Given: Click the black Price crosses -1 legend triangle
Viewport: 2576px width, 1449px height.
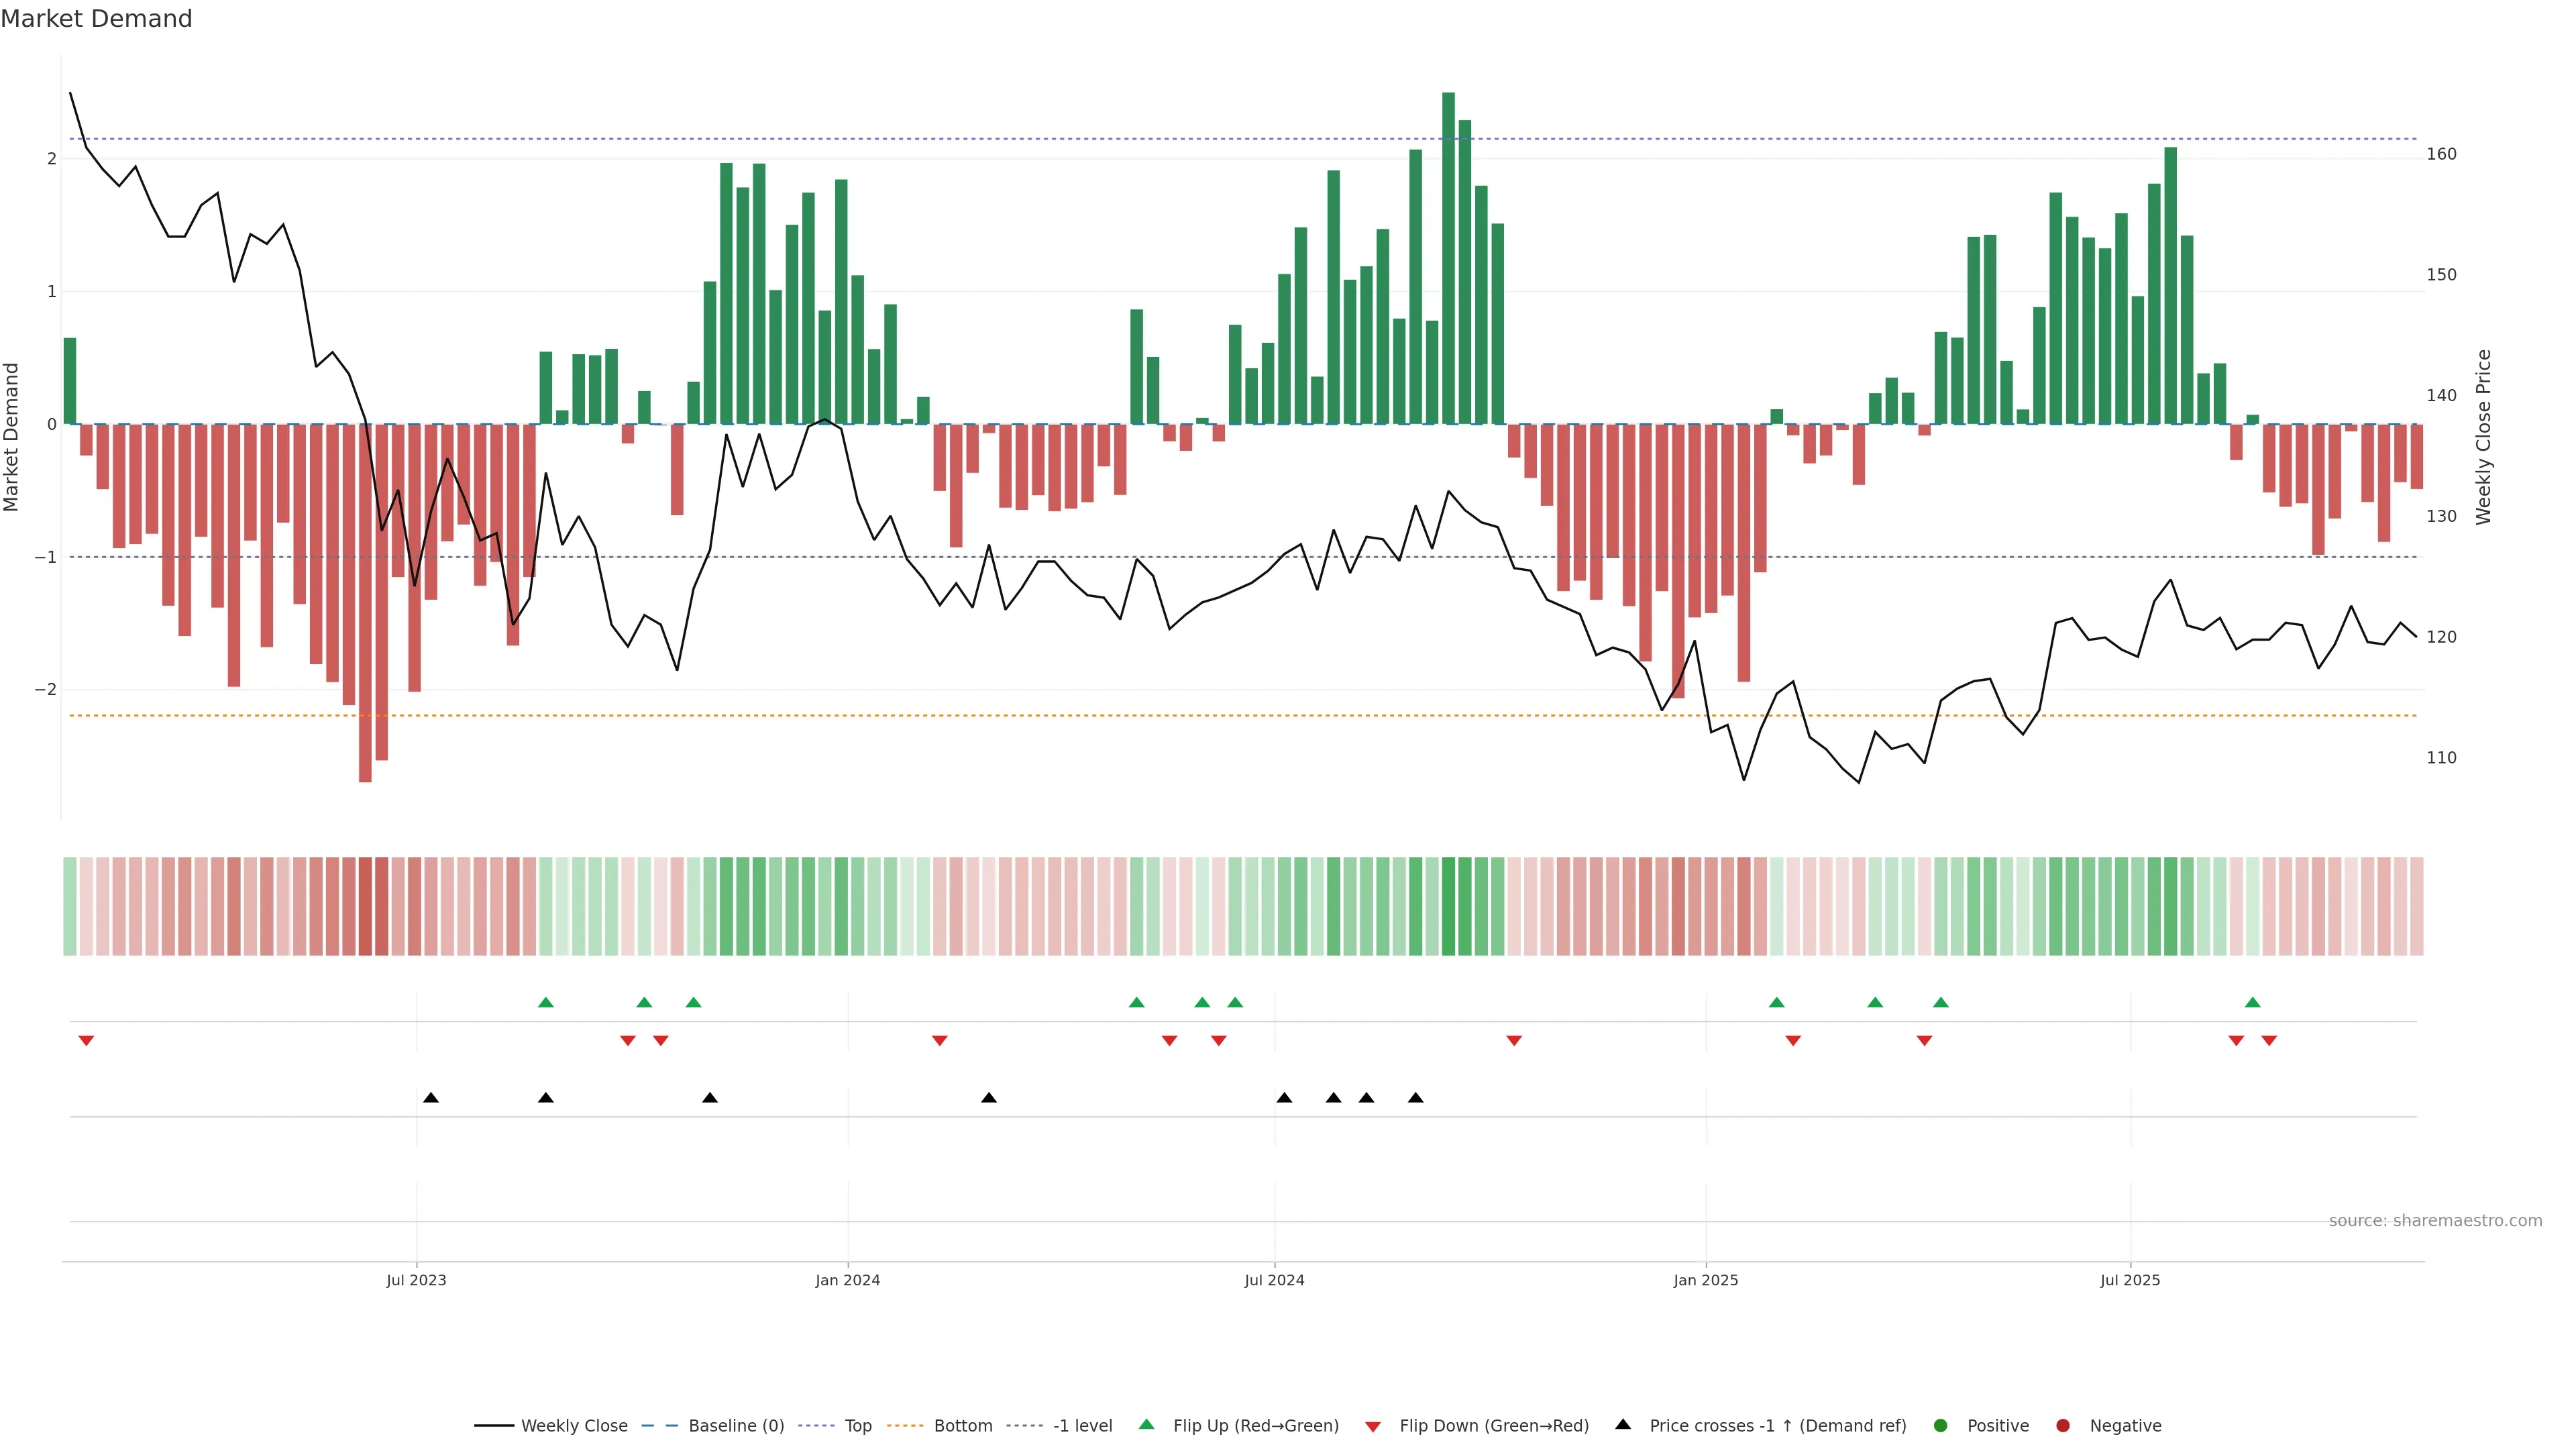Looking at the screenshot, I should 1623,1424.
